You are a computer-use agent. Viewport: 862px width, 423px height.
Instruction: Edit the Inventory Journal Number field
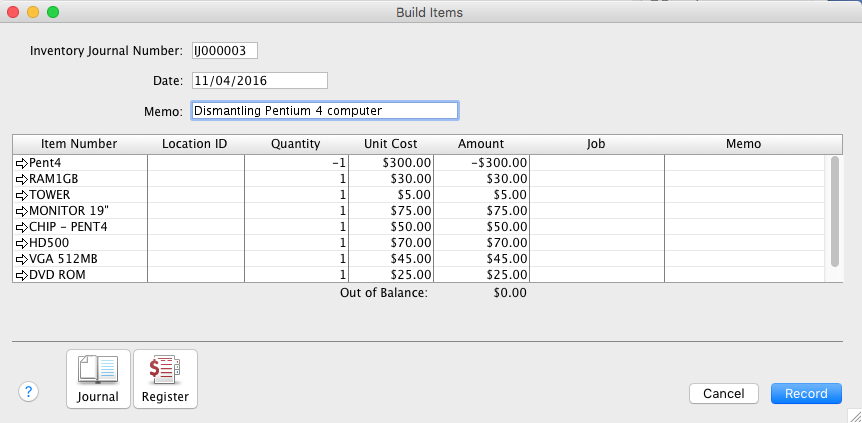(224, 50)
